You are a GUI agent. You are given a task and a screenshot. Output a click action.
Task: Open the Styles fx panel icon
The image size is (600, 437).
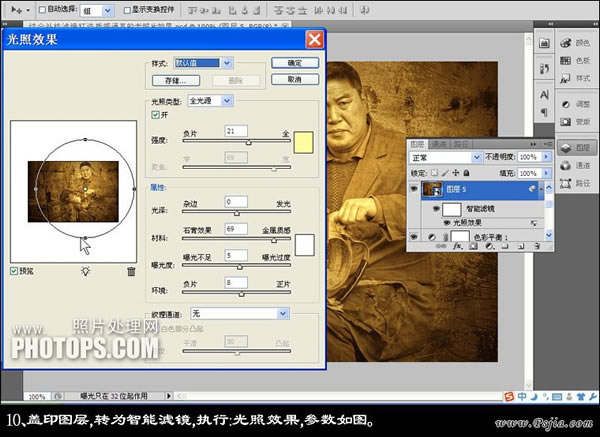click(566, 78)
